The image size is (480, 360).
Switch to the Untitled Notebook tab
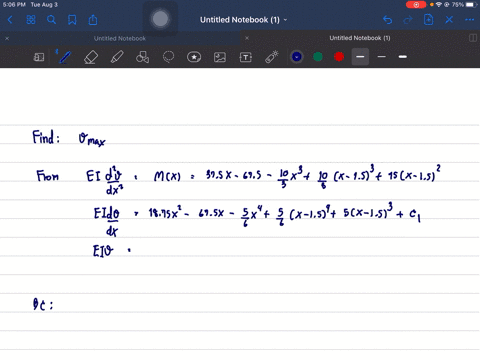120,38
